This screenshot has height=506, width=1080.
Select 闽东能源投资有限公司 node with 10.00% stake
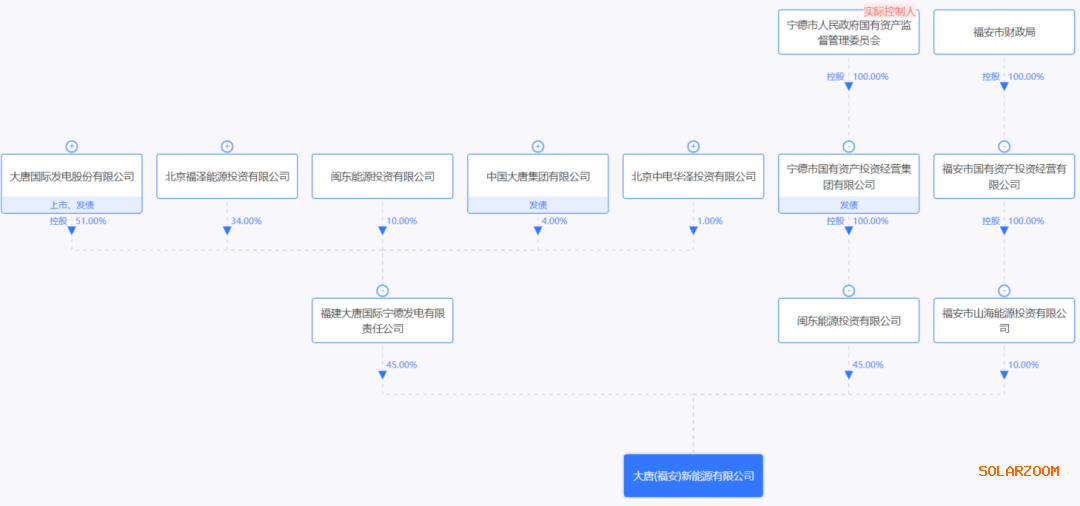[382, 177]
